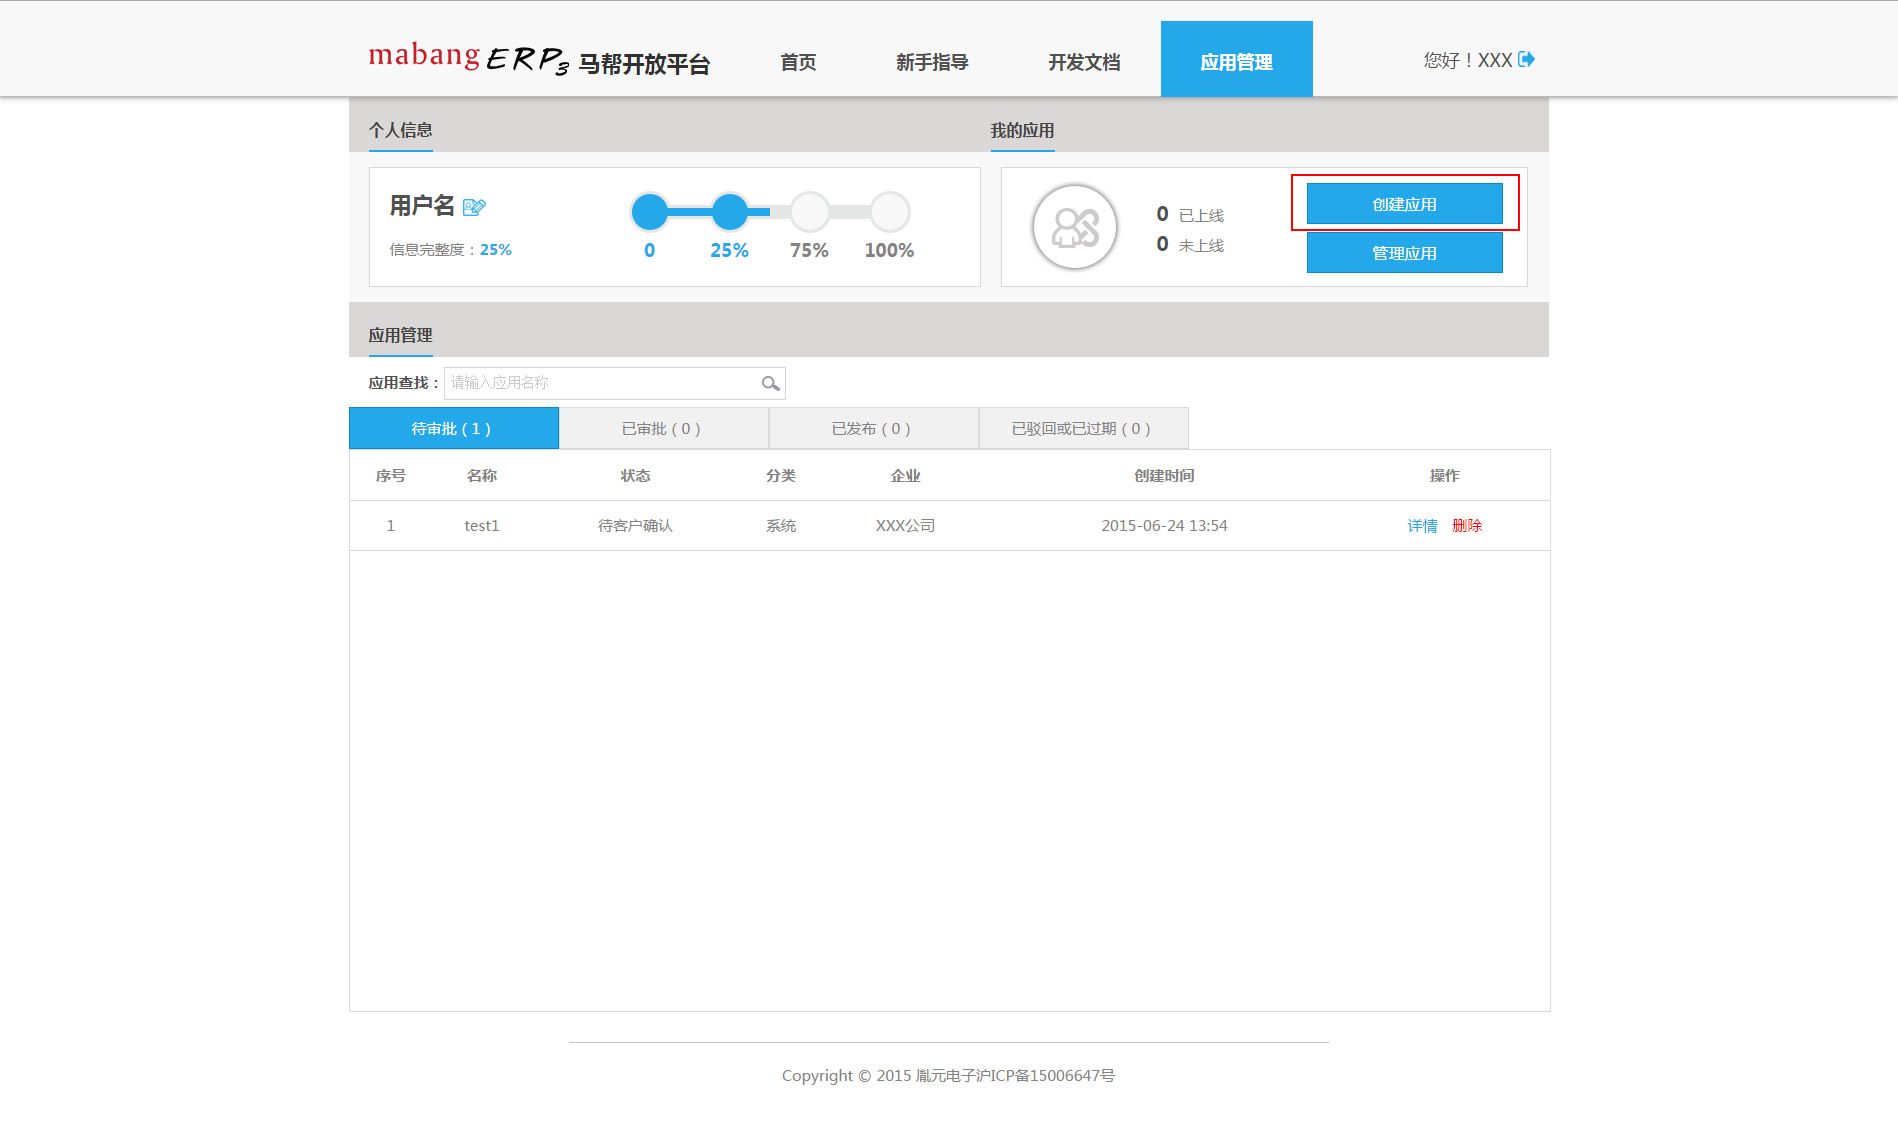Screen dimensions: 1898x1141
Task: Select the 应用管理 navigation tab
Action: pyautogui.click(x=1236, y=60)
